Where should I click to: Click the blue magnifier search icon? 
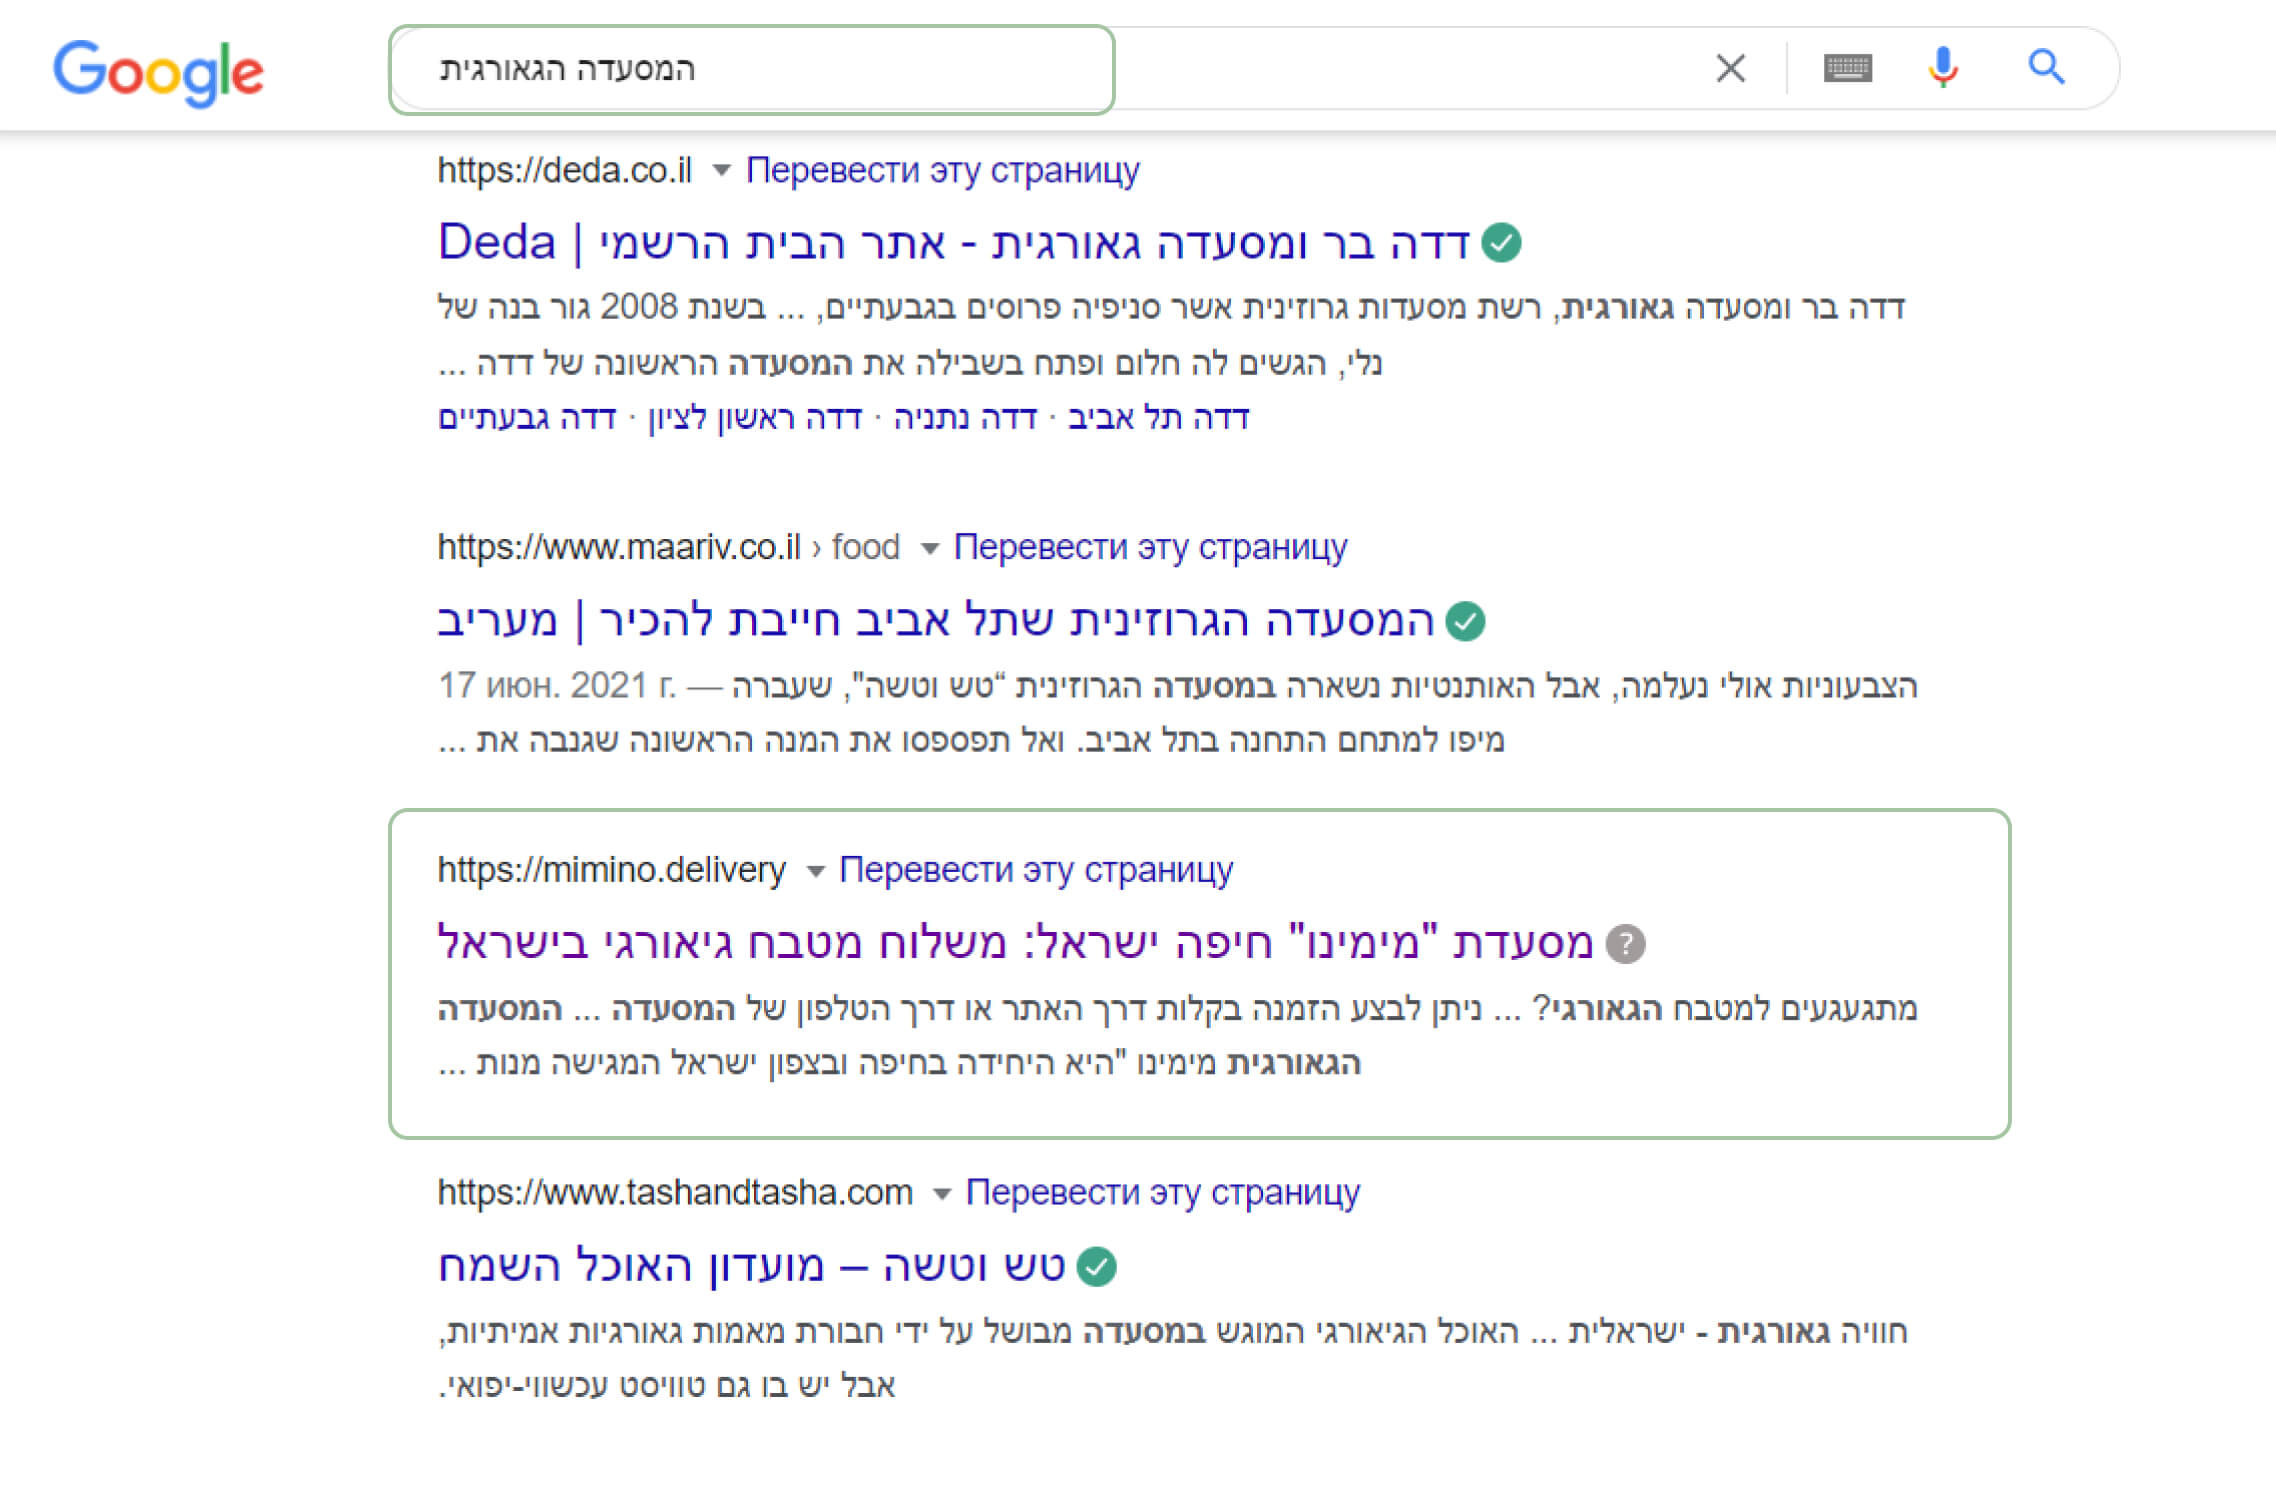(2046, 68)
